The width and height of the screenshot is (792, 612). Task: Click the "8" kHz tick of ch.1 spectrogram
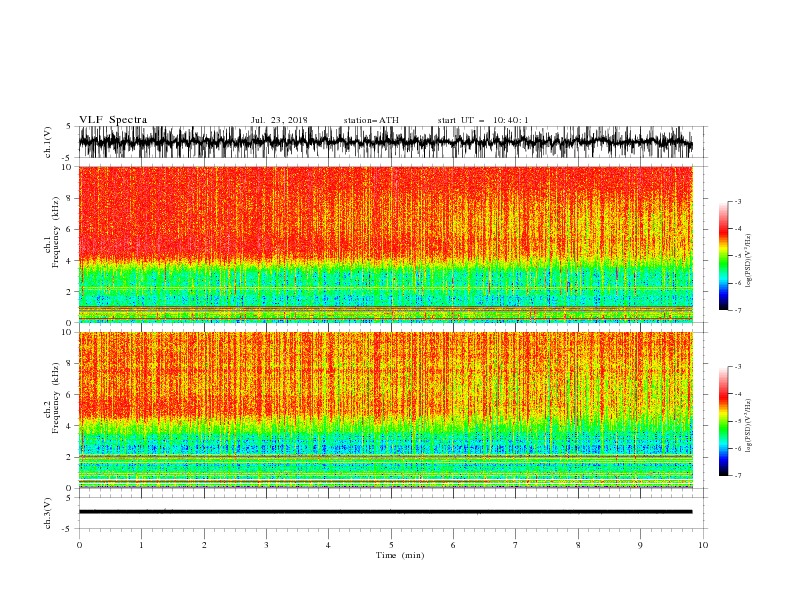70,198
